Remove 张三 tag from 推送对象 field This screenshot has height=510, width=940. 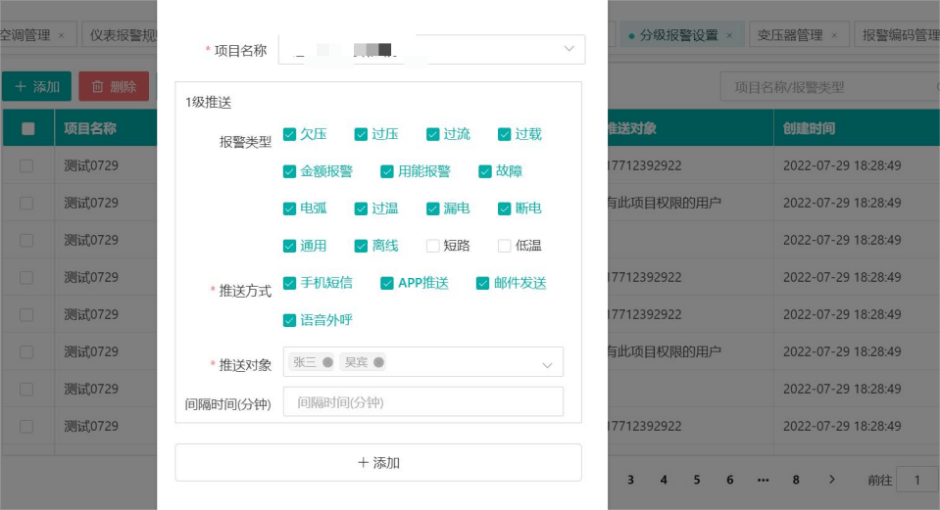[327, 362]
